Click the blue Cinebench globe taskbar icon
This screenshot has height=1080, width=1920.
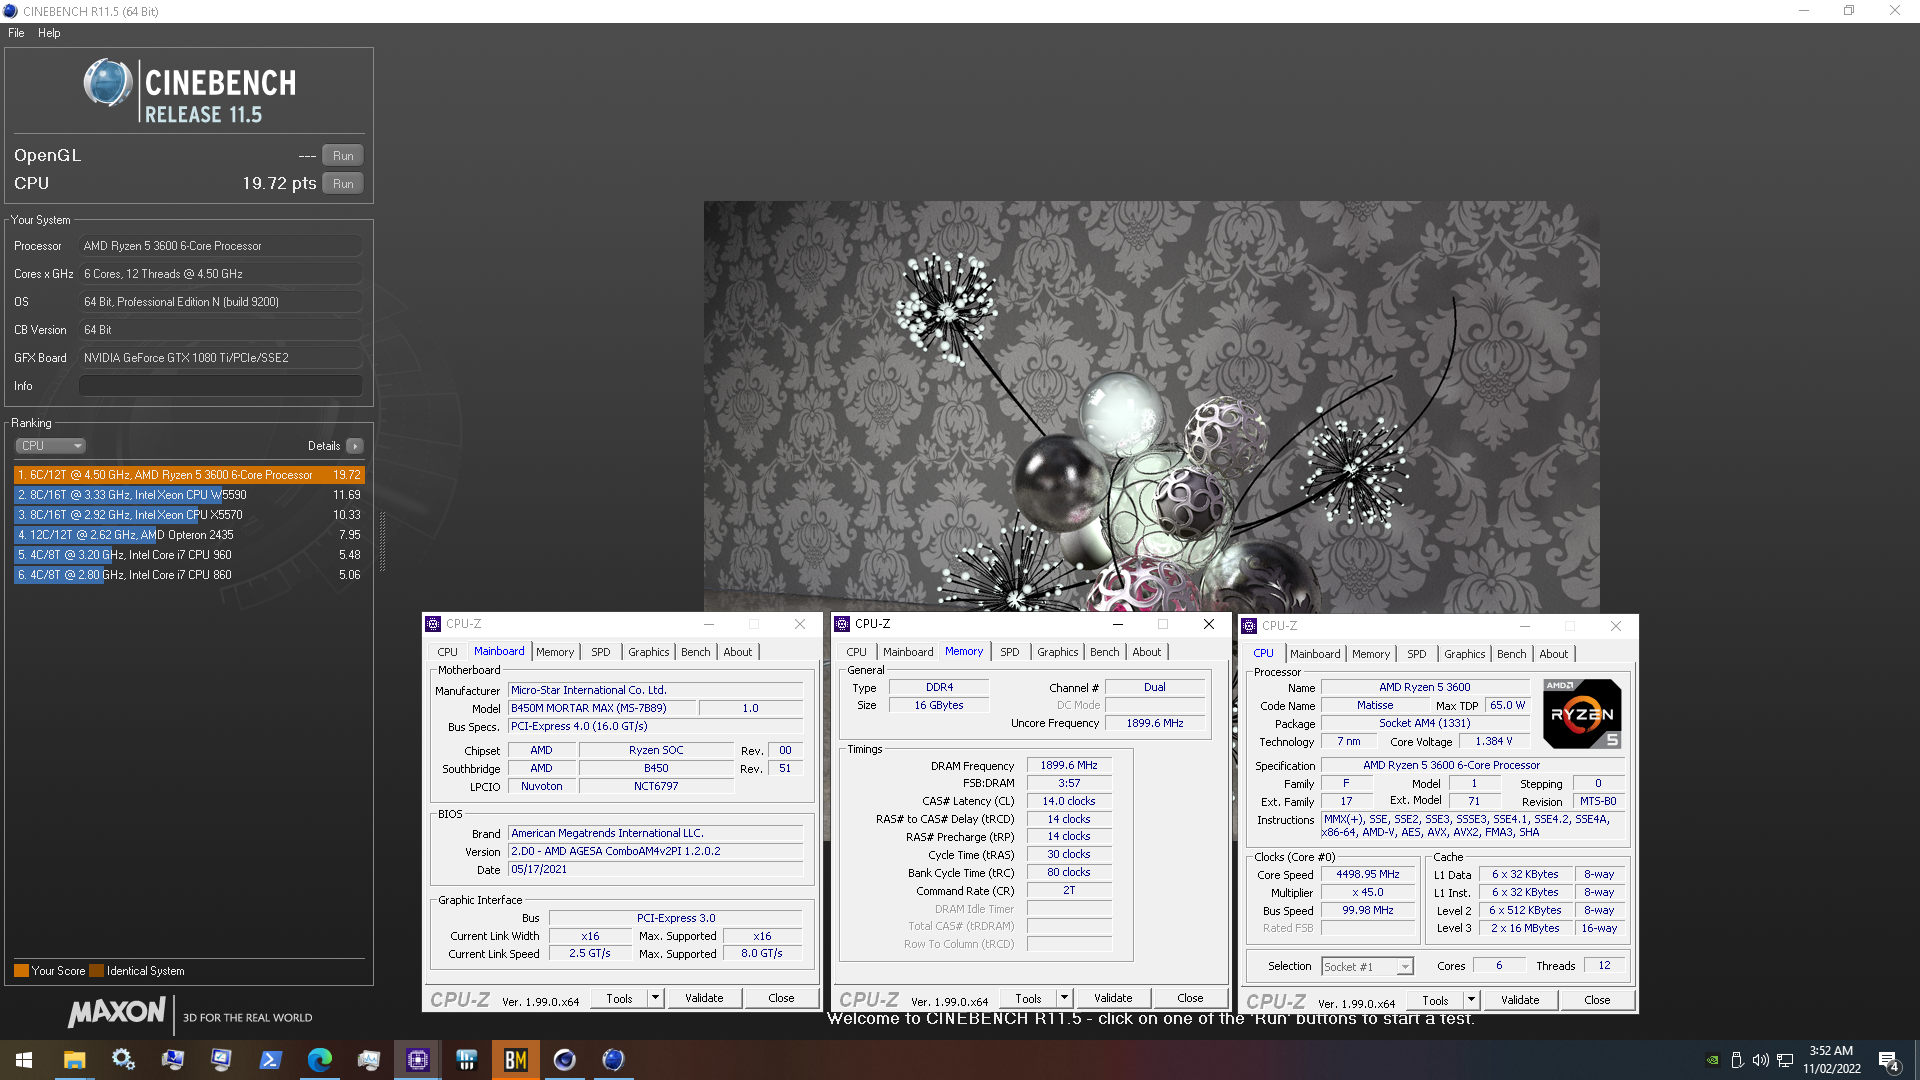[x=613, y=1060]
